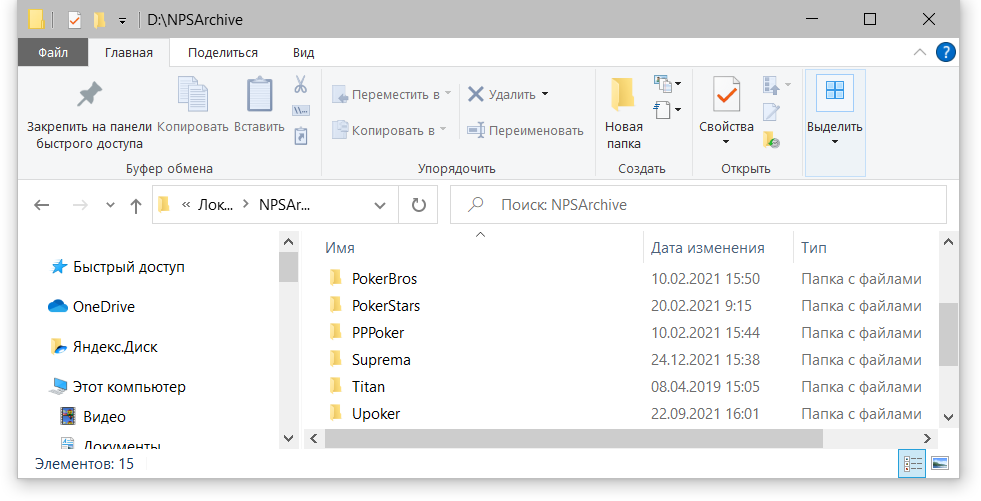Screen dimensions: 981x501
Task: Copy path icon in clipboard group
Action: tap(301, 110)
